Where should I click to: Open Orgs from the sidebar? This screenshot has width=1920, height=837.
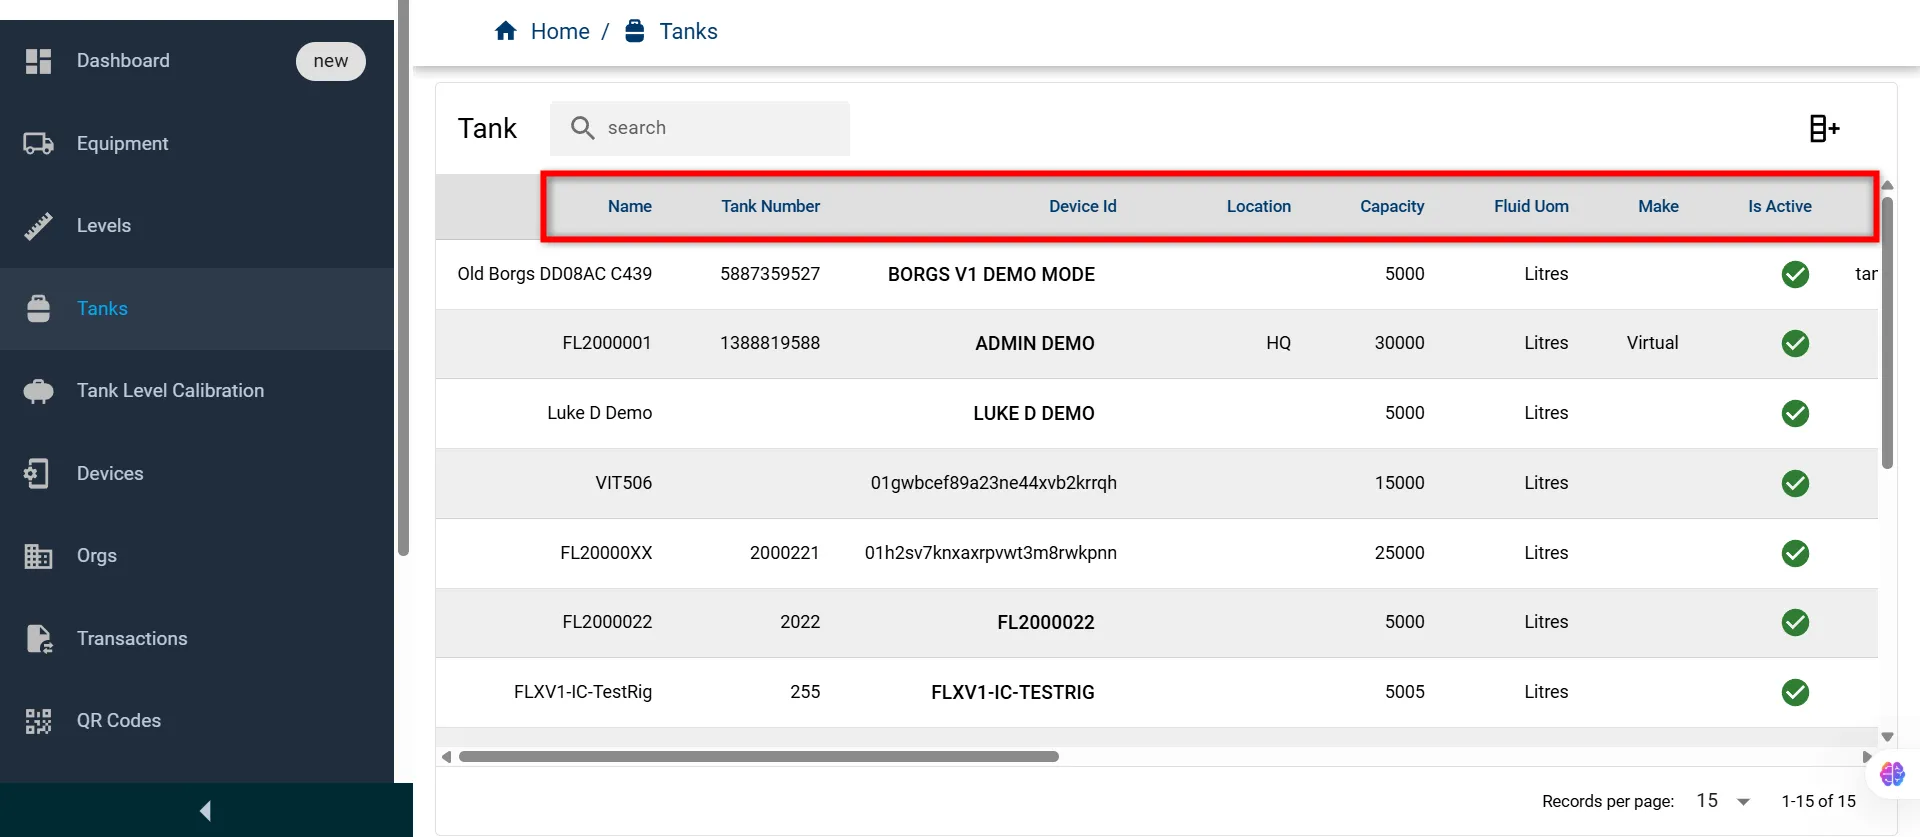pyautogui.click(x=97, y=556)
